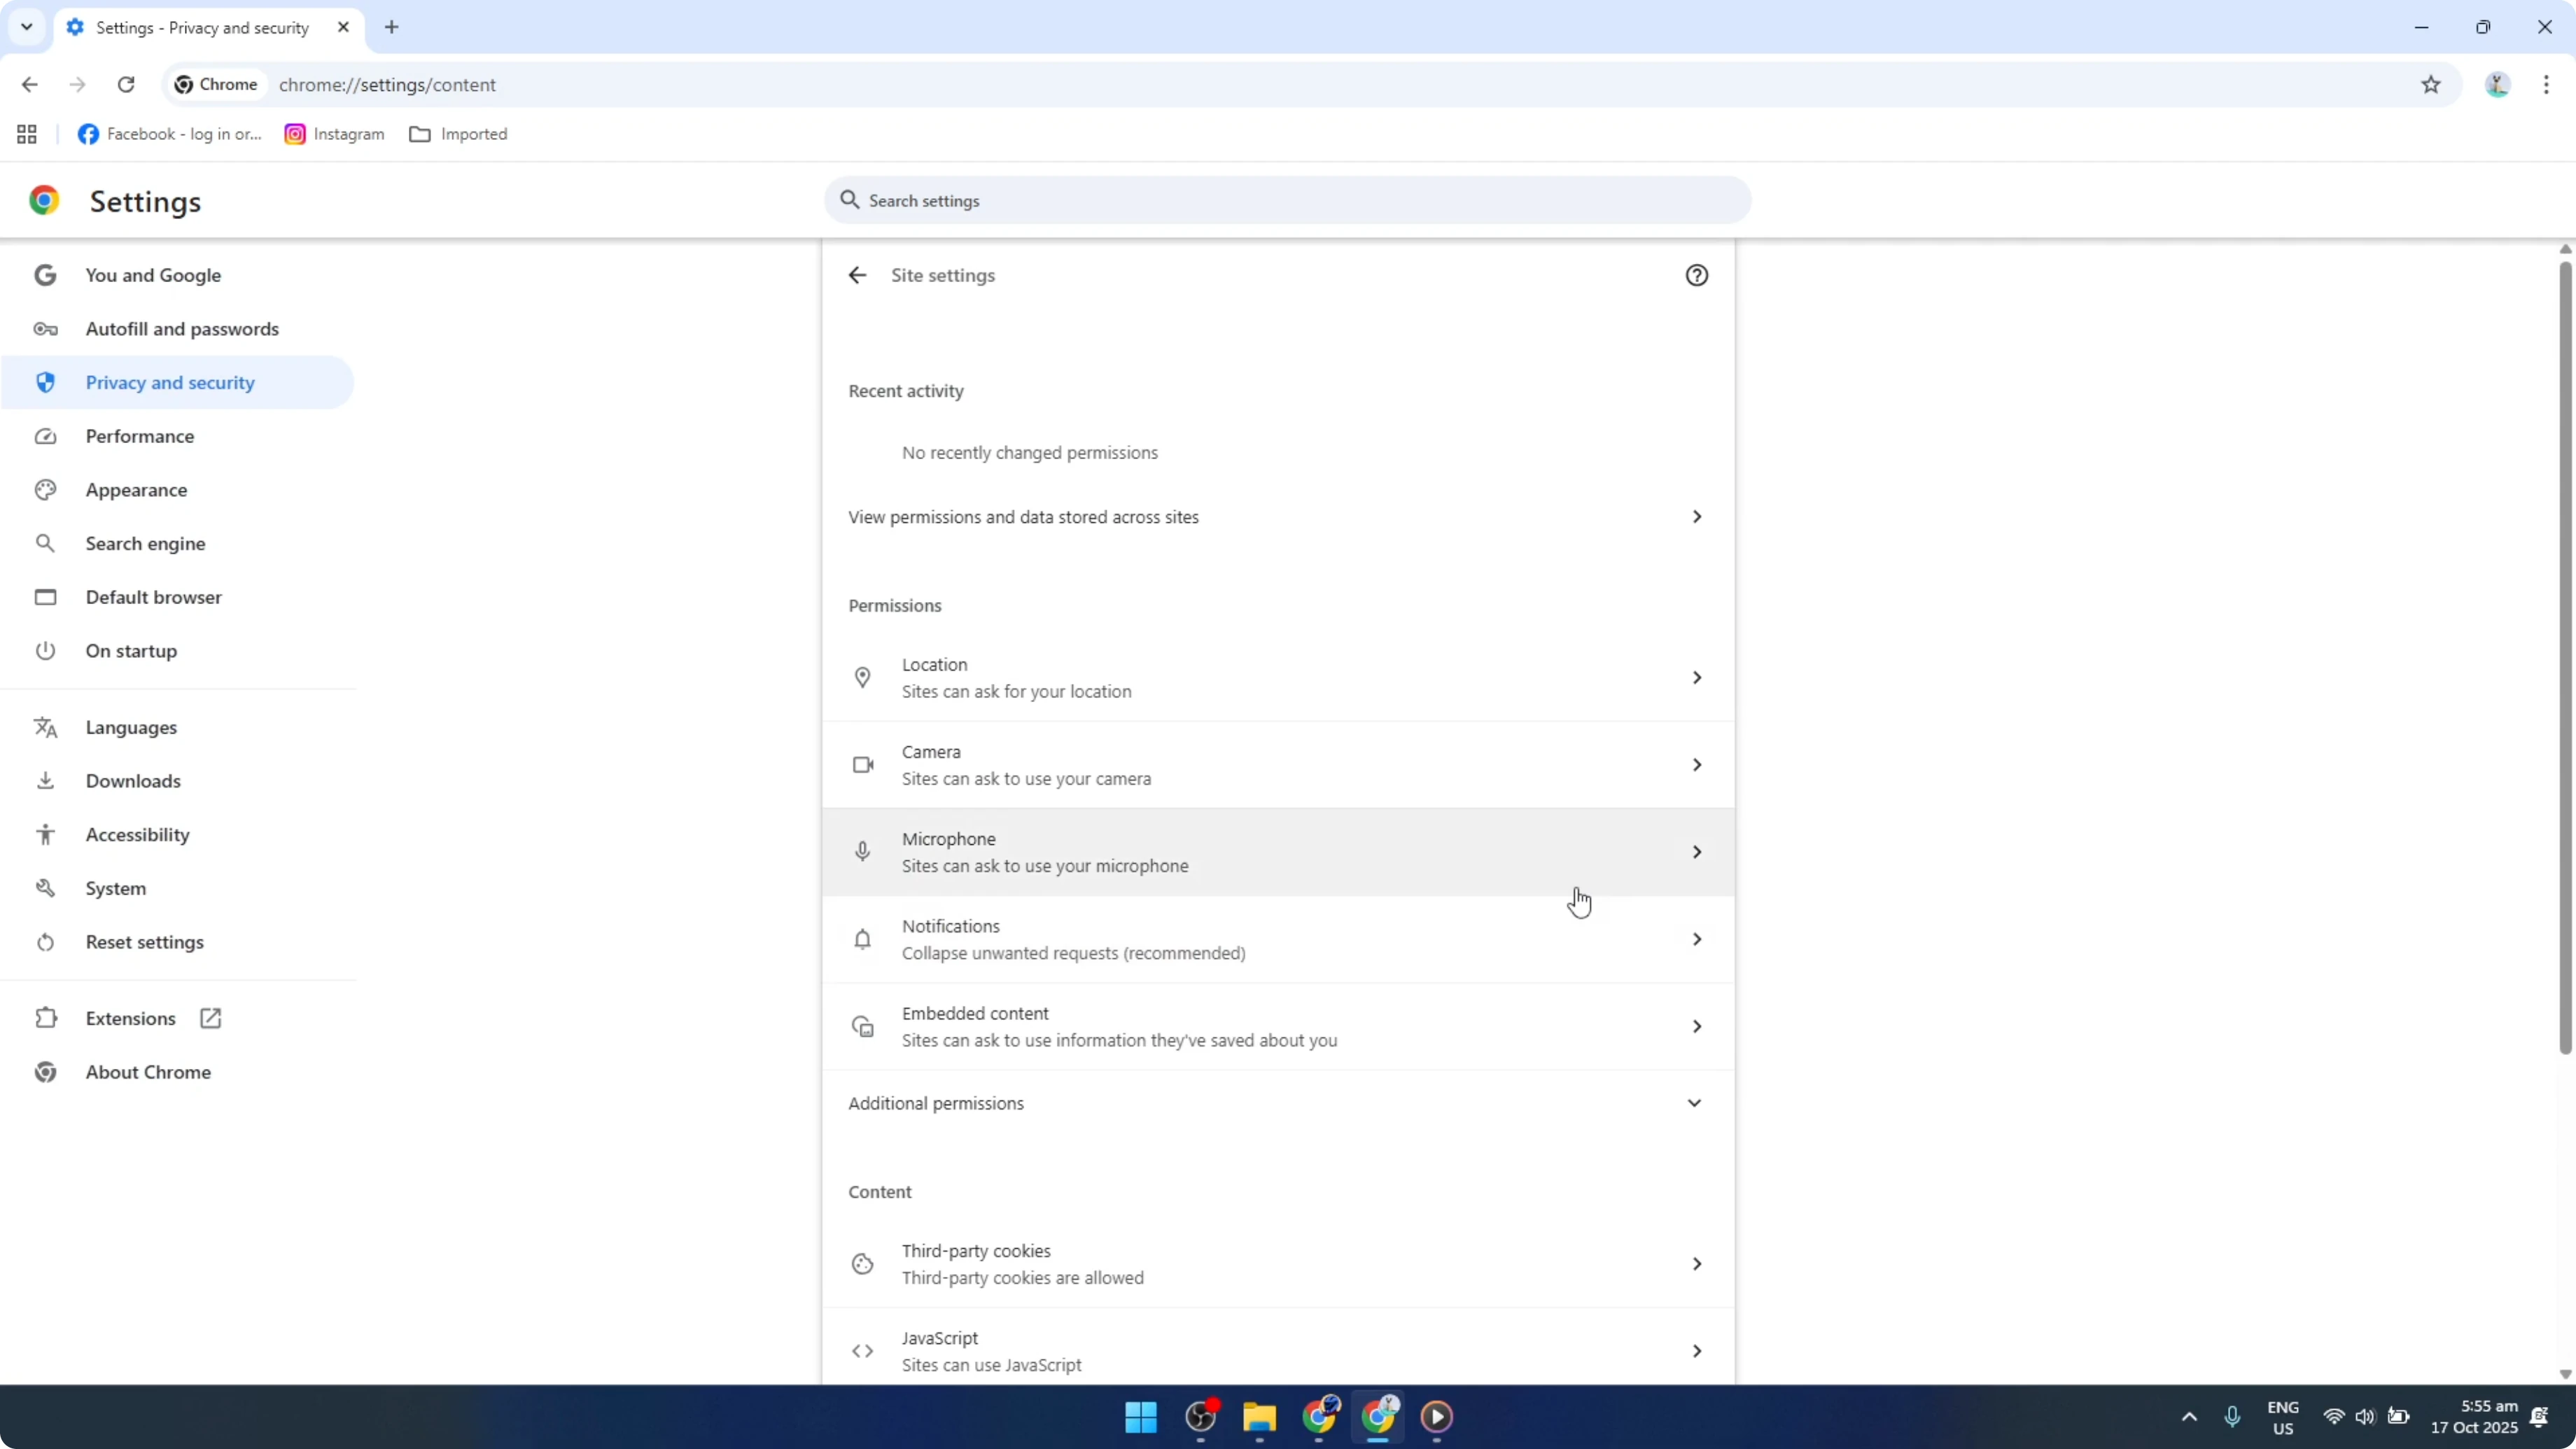Open the Instagram bookmark
This screenshot has width=2576, height=1449.
(334, 133)
